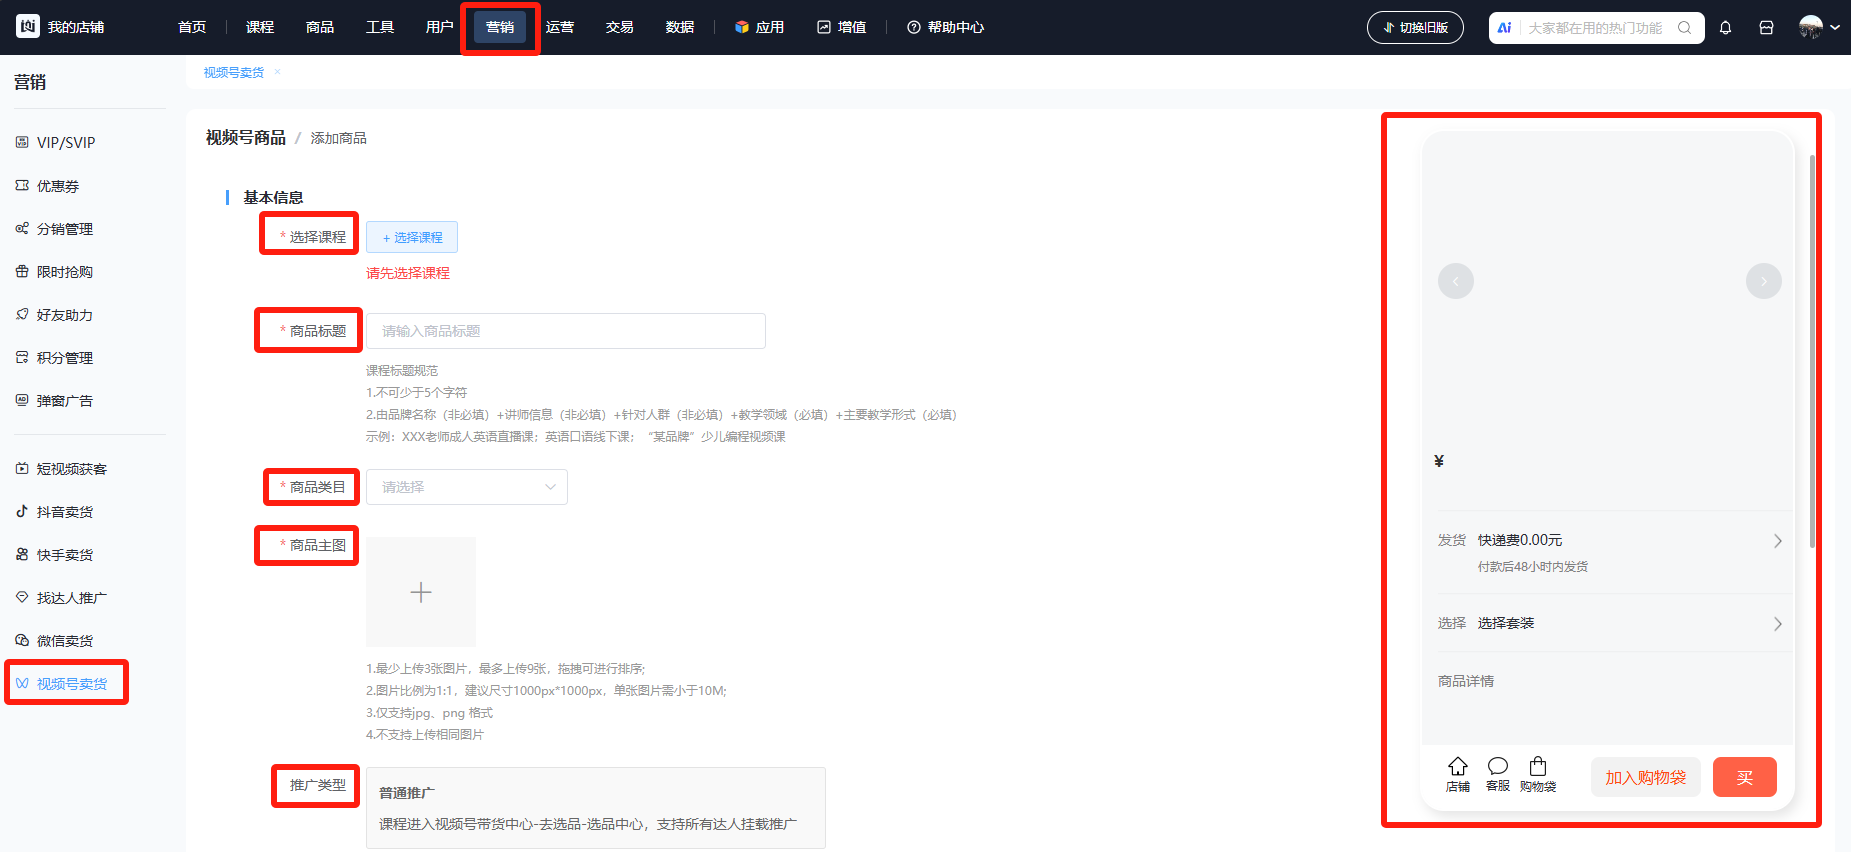Expand the 发货 快递费 row
The width and height of the screenshot is (1851, 852).
pyautogui.click(x=1777, y=541)
